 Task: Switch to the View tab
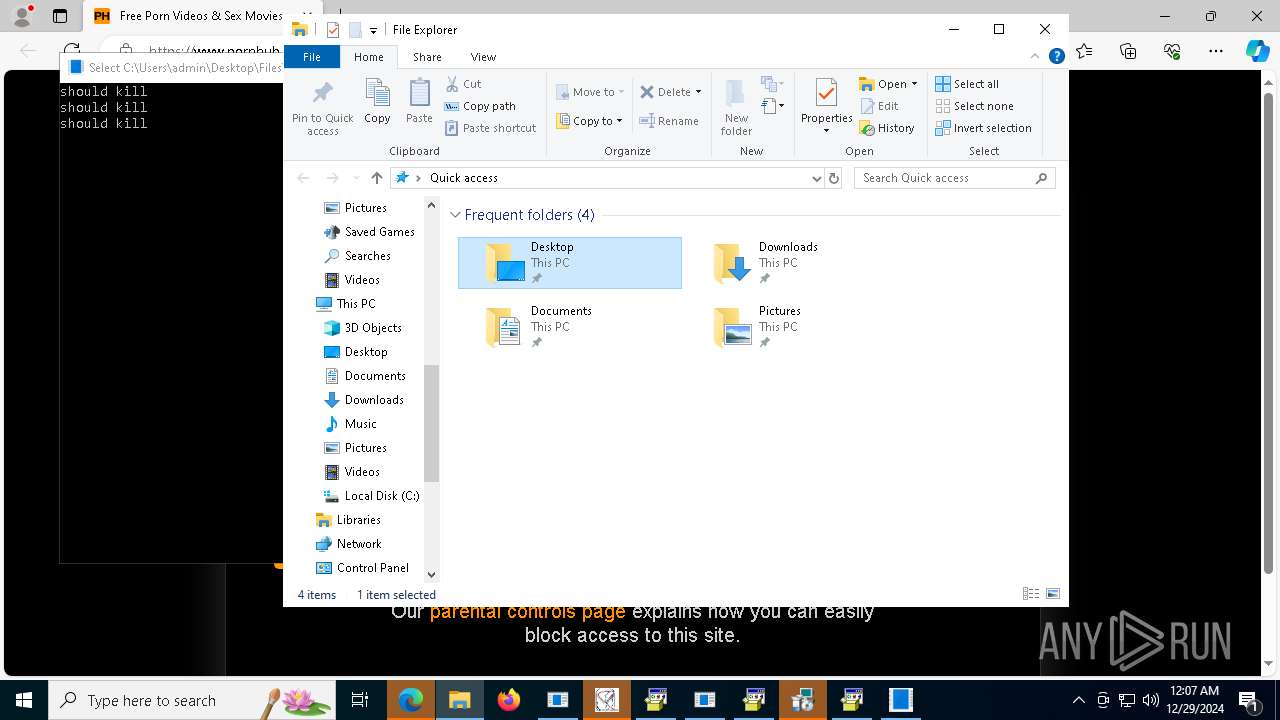[x=483, y=57]
